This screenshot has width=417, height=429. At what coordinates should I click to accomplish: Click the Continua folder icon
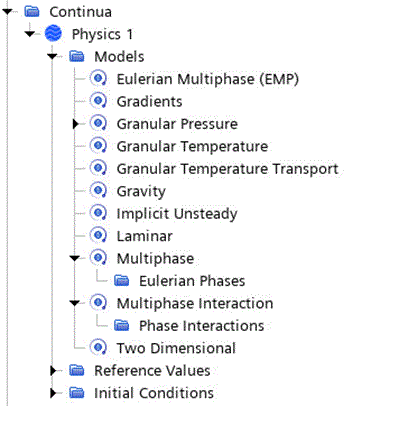tap(32, 11)
